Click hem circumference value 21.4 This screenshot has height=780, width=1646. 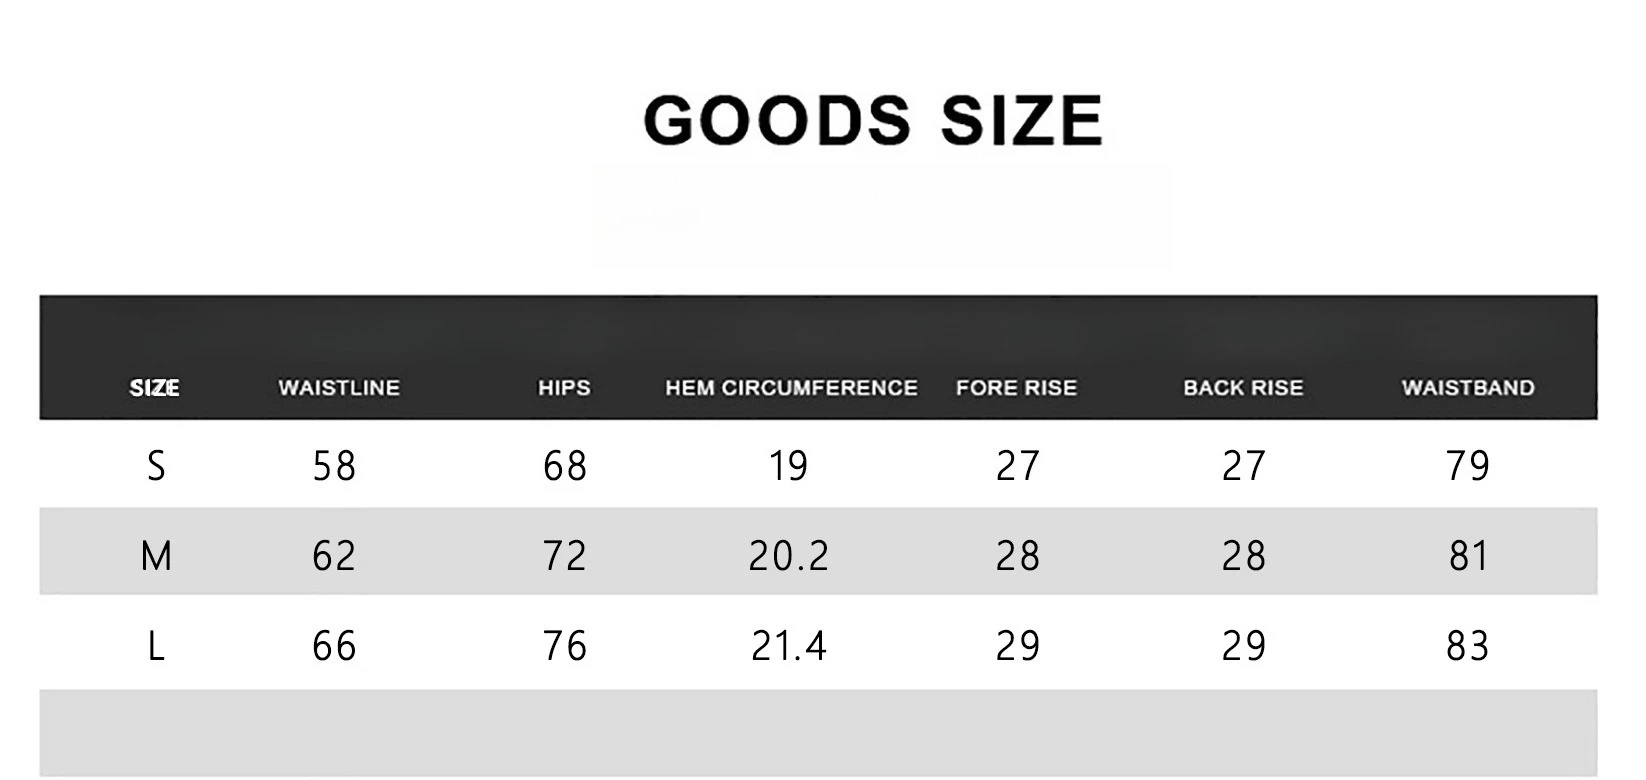tap(789, 646)
